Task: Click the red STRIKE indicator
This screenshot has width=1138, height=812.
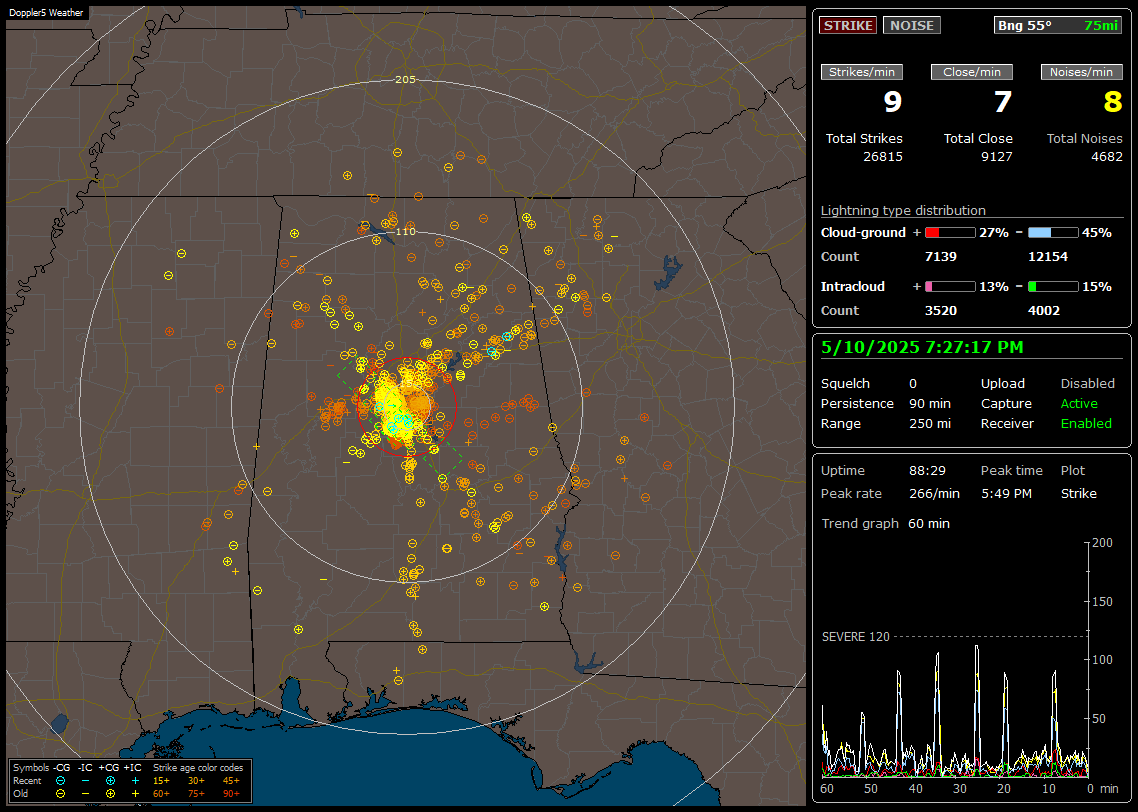Action: (848, 25)
